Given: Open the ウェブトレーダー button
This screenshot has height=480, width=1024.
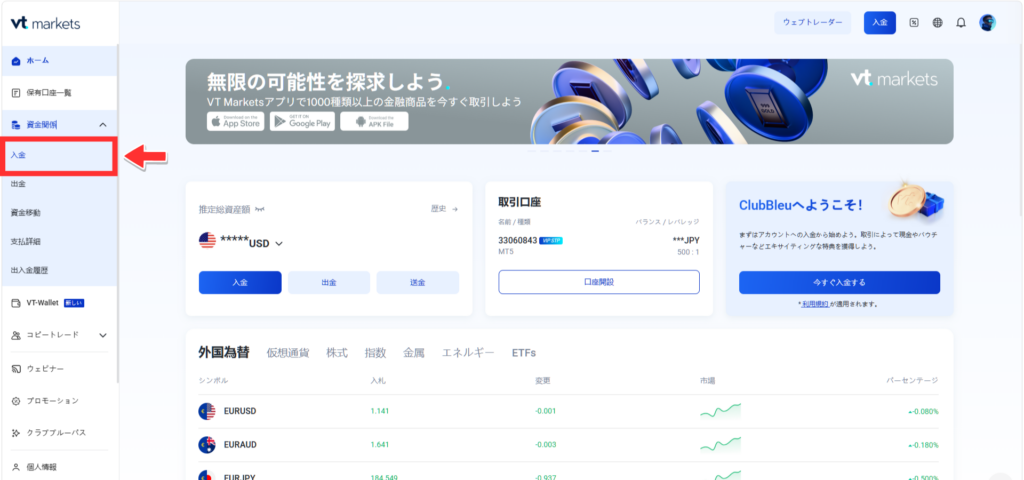Looking at the screenshot, I should pos(812,22).
